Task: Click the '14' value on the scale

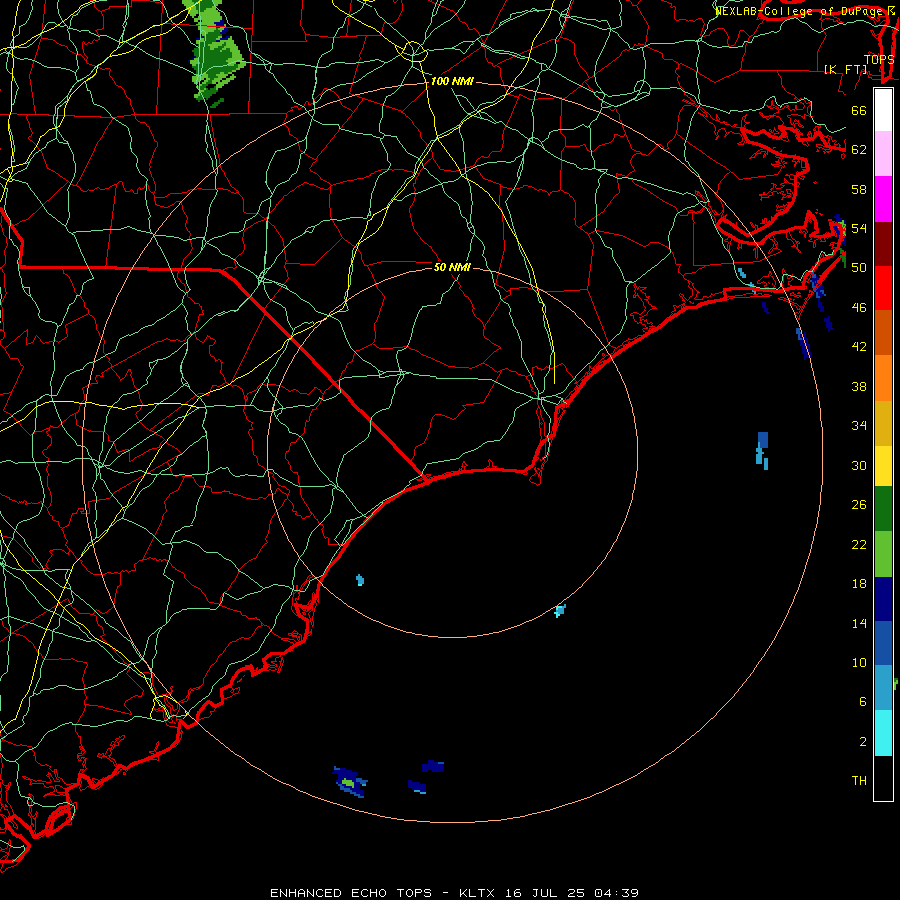Action: pos(859,623)
